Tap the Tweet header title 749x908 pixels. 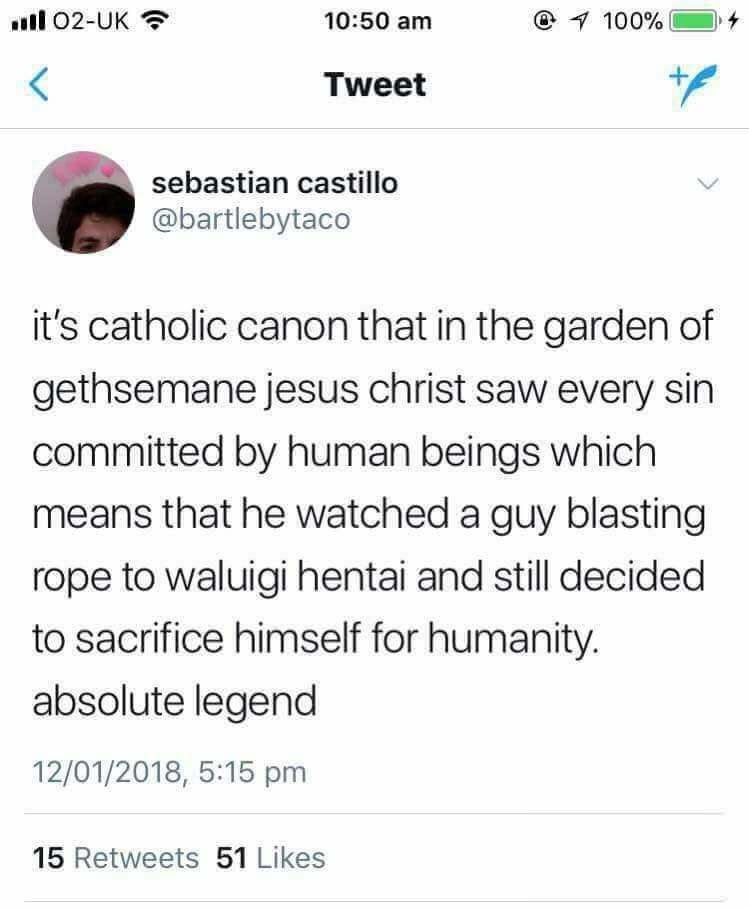[x=375, y=85]
